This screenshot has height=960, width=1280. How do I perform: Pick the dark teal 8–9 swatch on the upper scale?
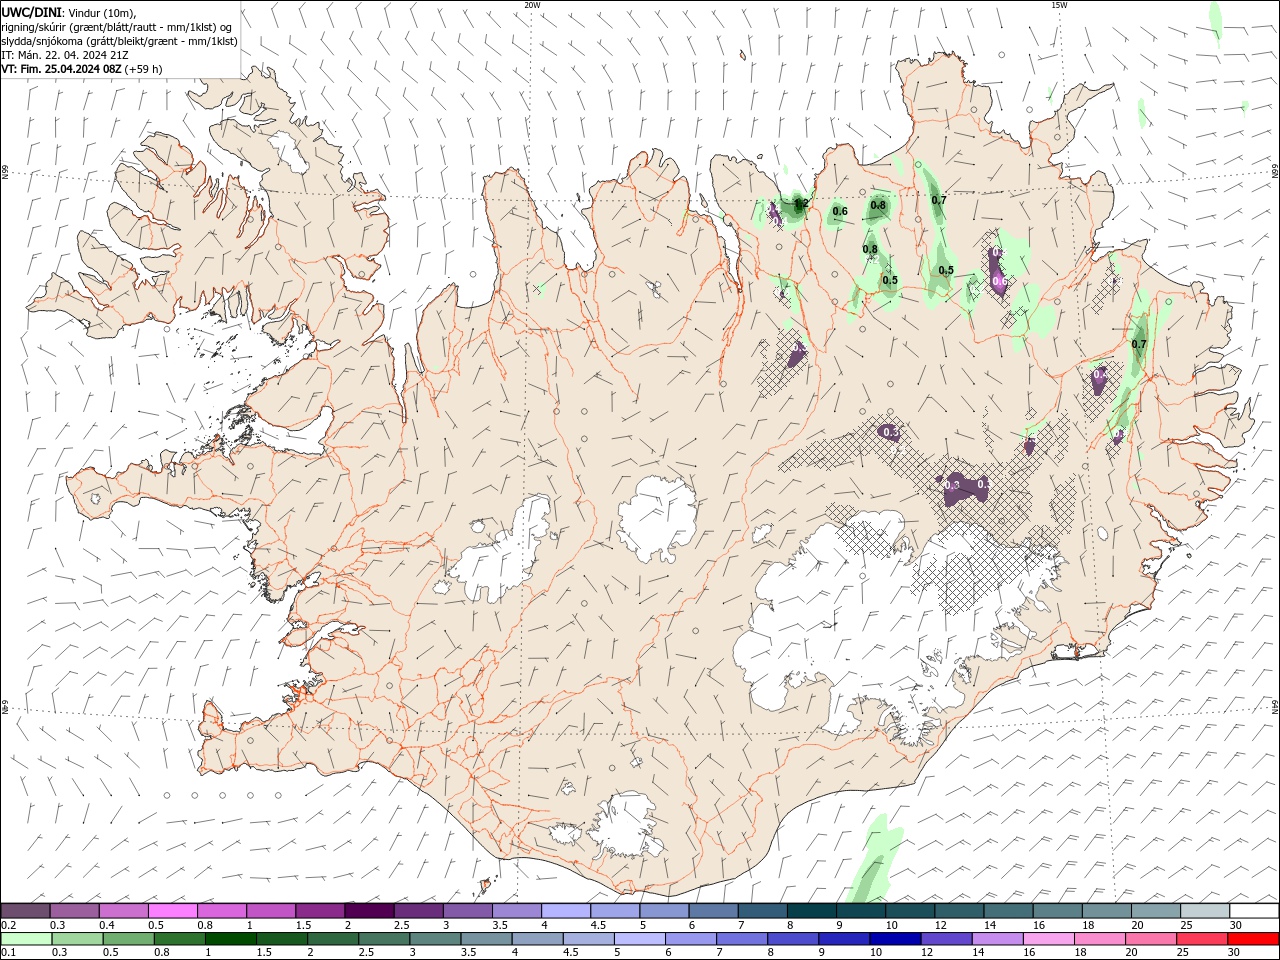(x=812, y=911)
